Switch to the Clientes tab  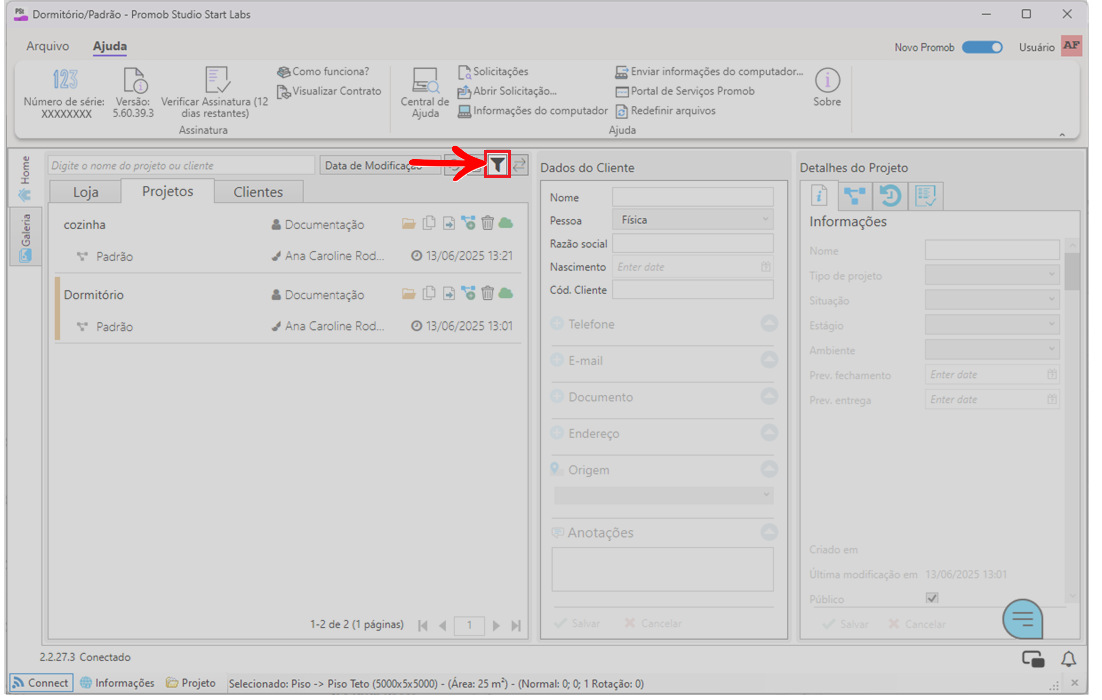258,192
